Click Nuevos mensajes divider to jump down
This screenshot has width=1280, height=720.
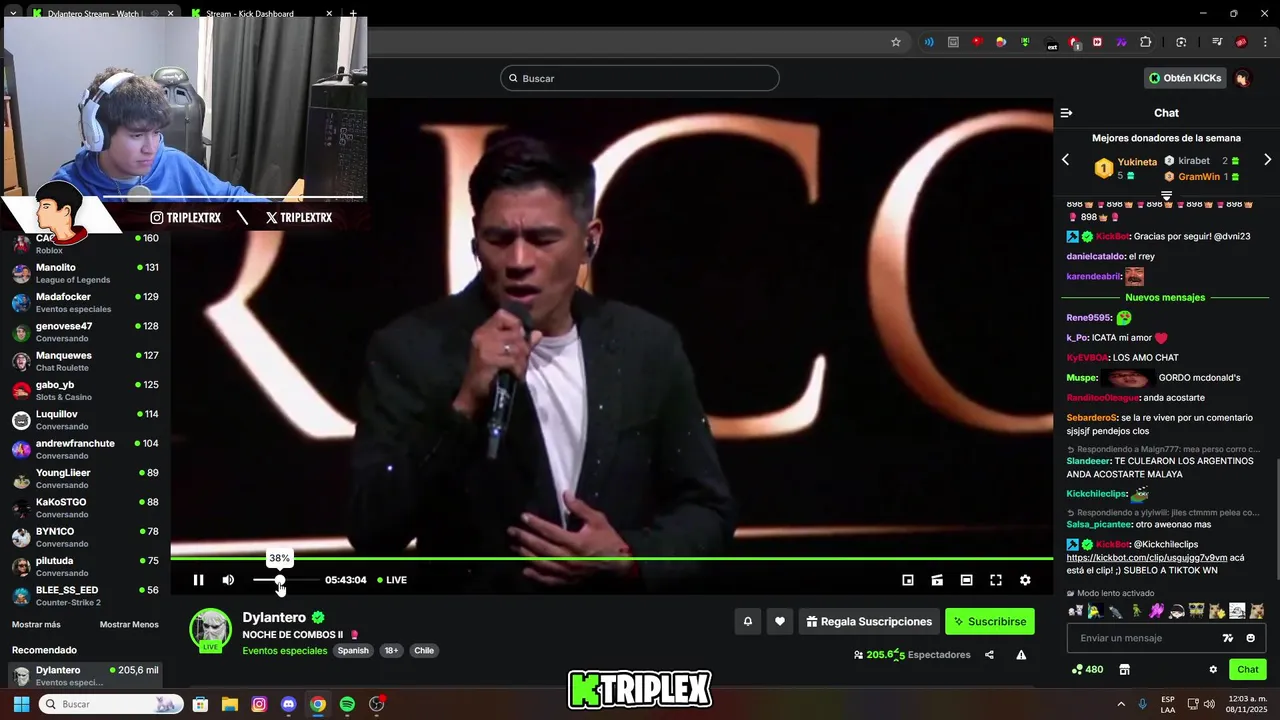[x=1165, y=297]
